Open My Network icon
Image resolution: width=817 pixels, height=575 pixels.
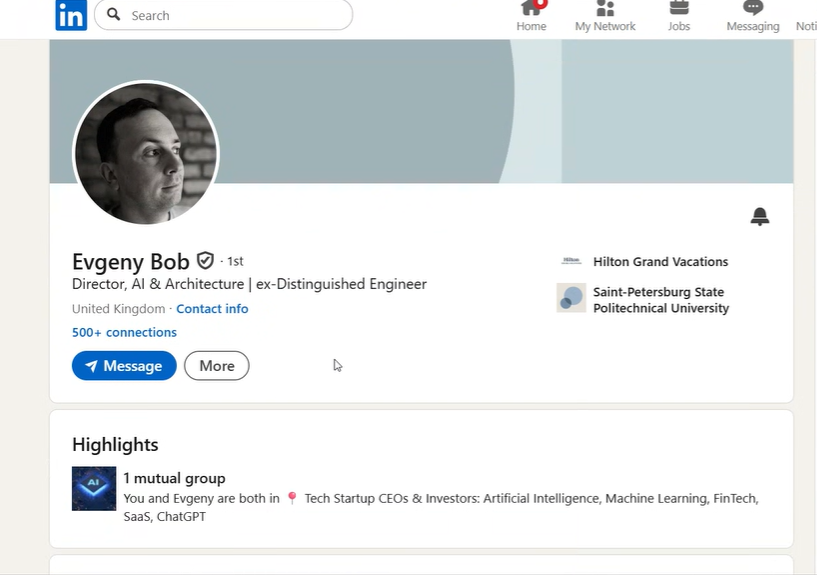point(605,9)
